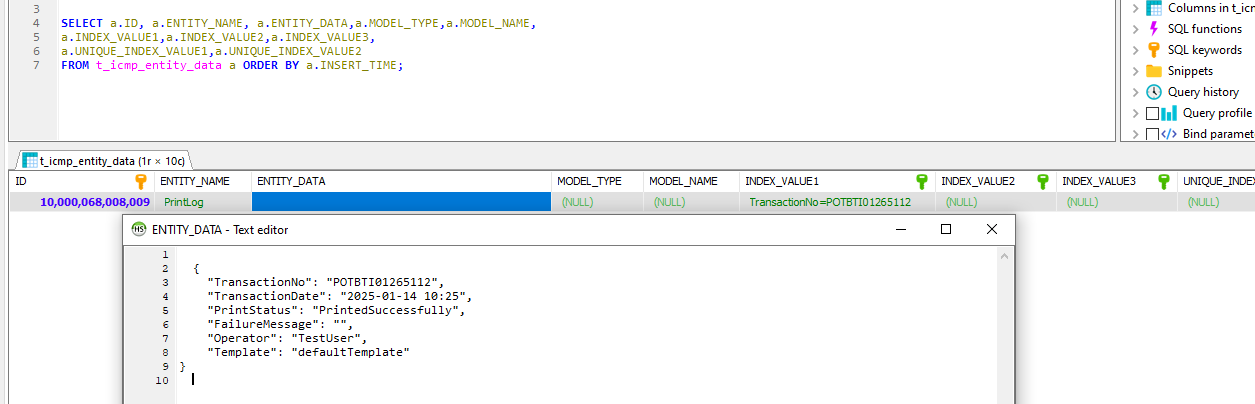
Task: Click the SQL functions lightning icon
Action: pyautogui.click(x=1153, y=29)
